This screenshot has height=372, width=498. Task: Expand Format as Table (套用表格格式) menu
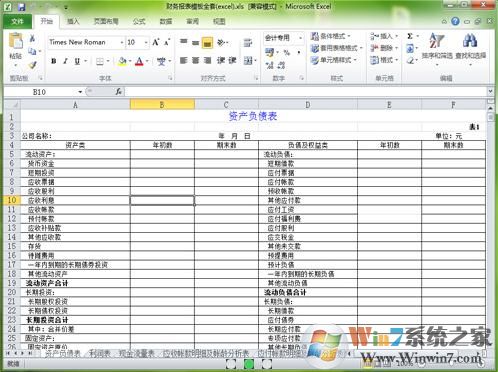[x=337, y=48]
